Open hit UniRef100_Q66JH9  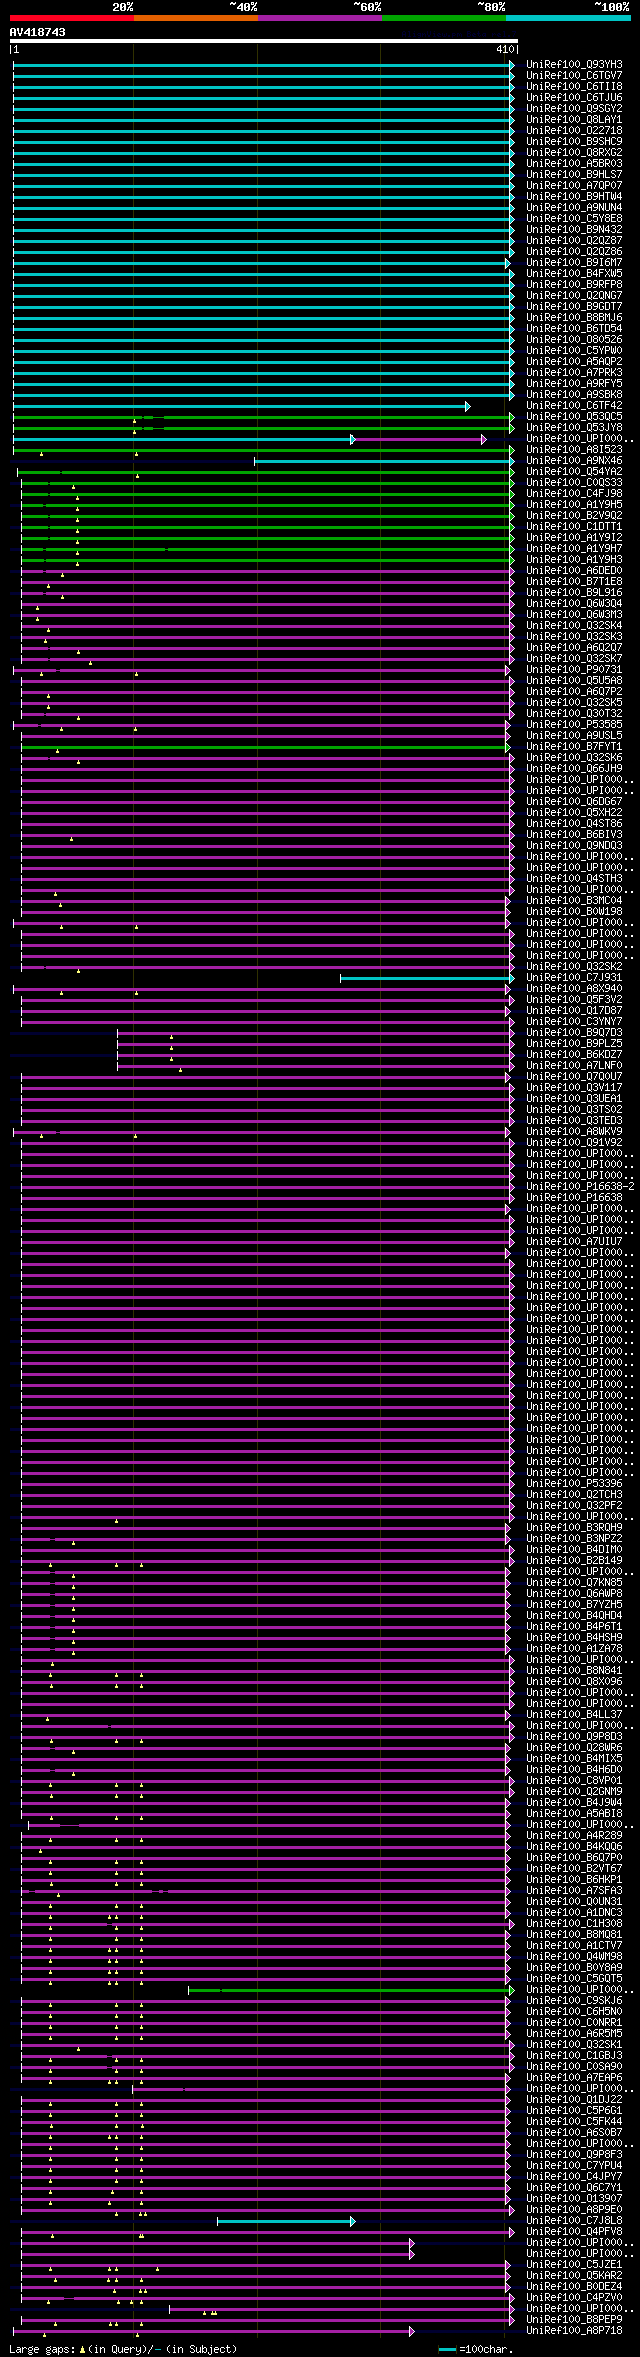[574, 768]
